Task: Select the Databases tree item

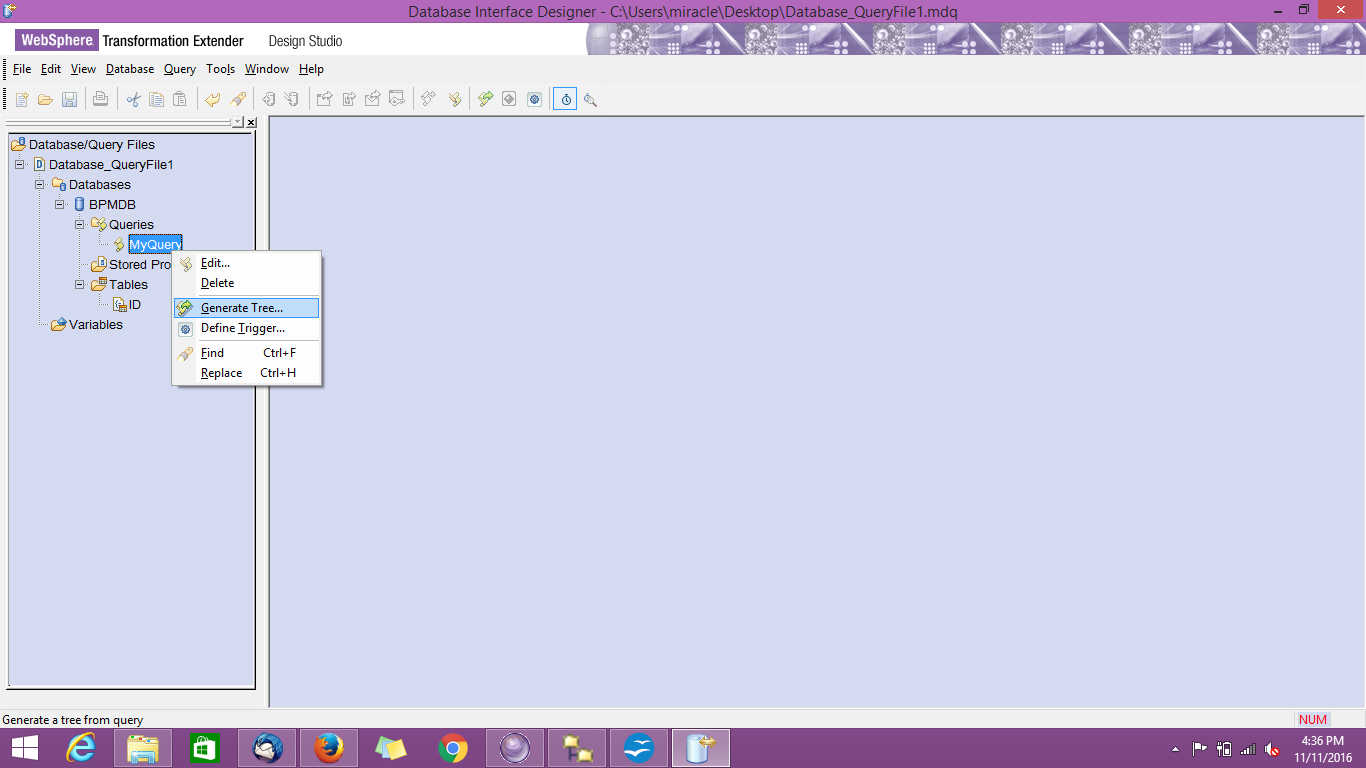Action: tap(100, 184)
